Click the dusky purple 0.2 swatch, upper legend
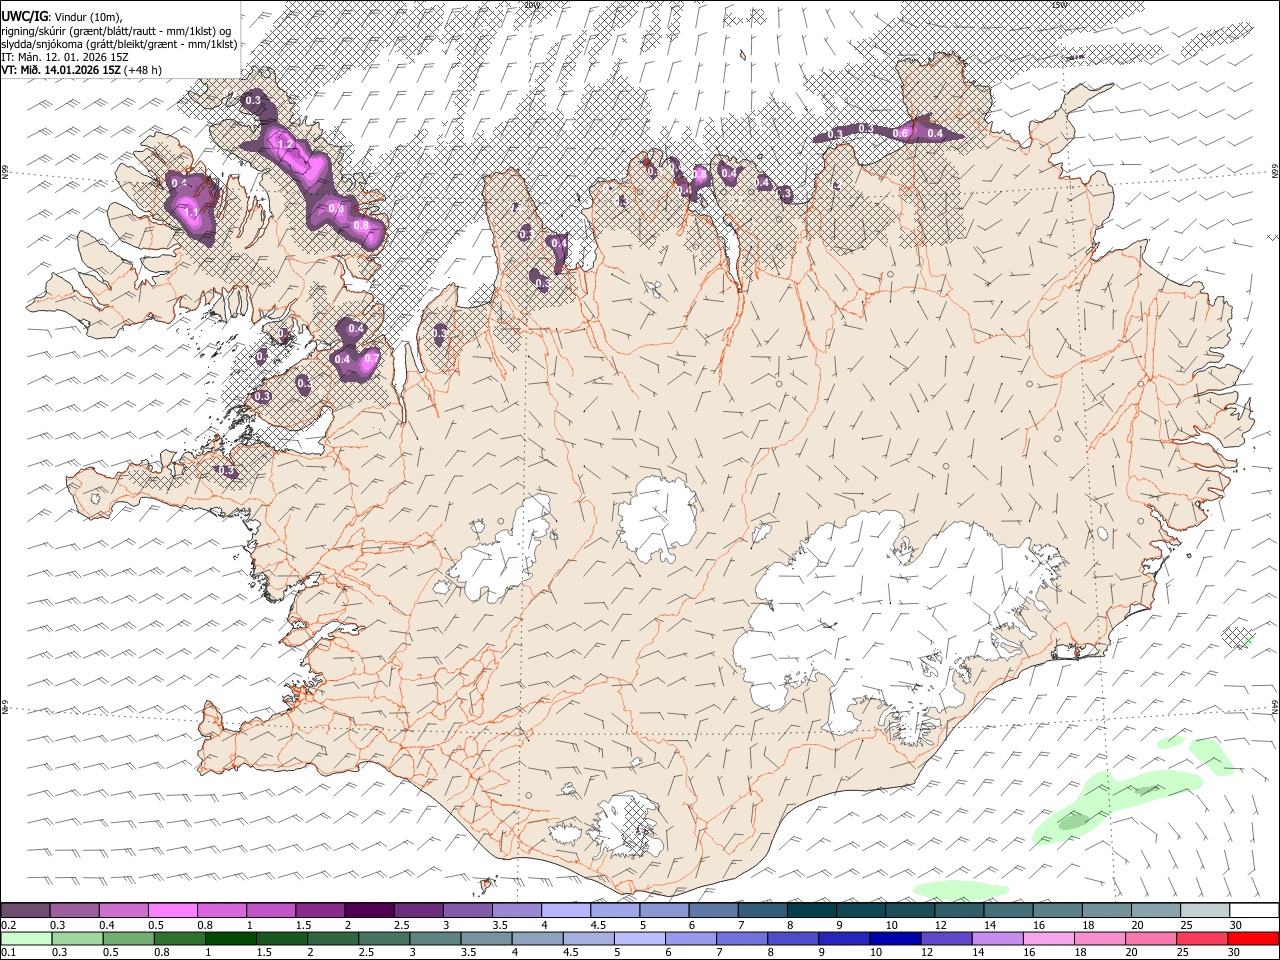1280x960 pixels. [x=25, y=910]
